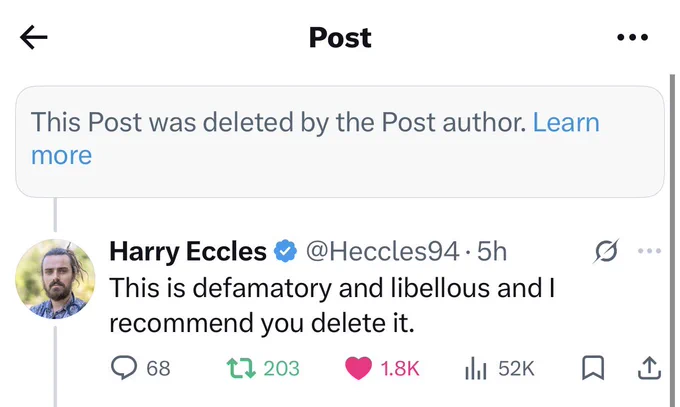This screenshot has width=680, height=407.
Task: Open Harry Eccles profile picture
Action: (55, 279)
